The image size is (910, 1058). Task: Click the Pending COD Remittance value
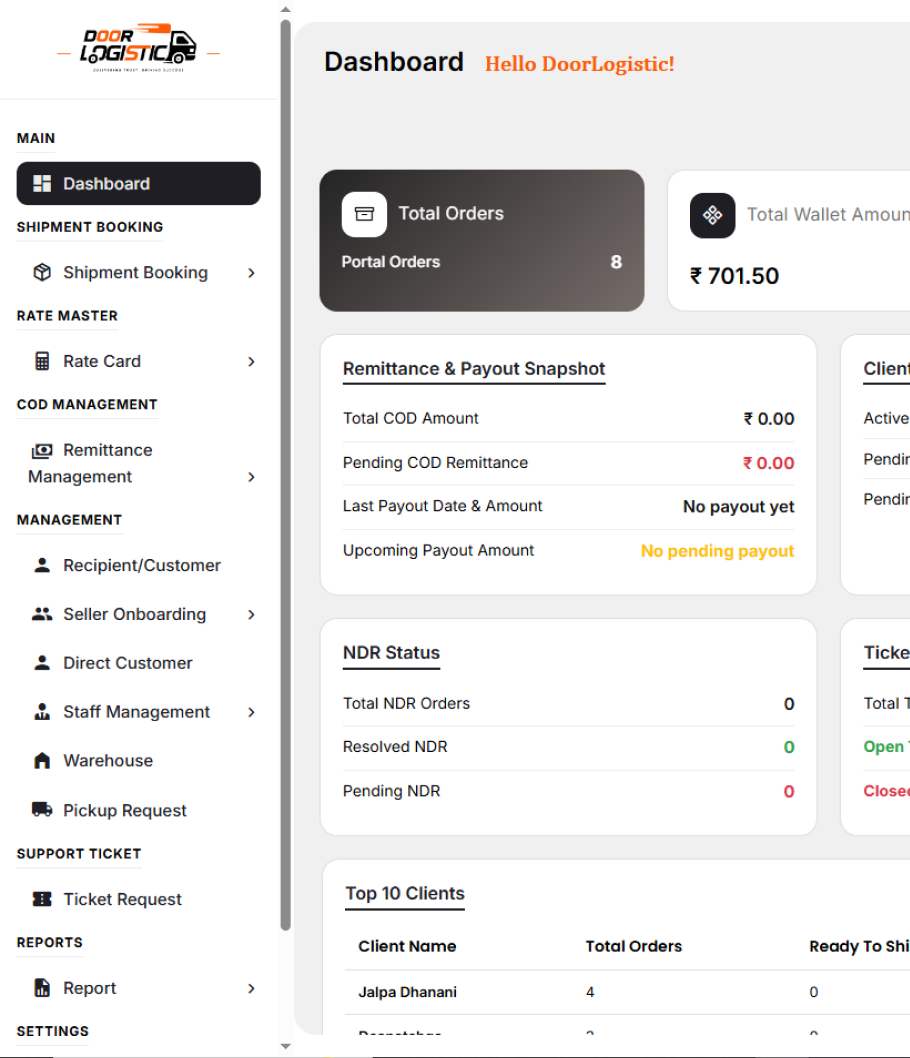(x=768, y=463)
